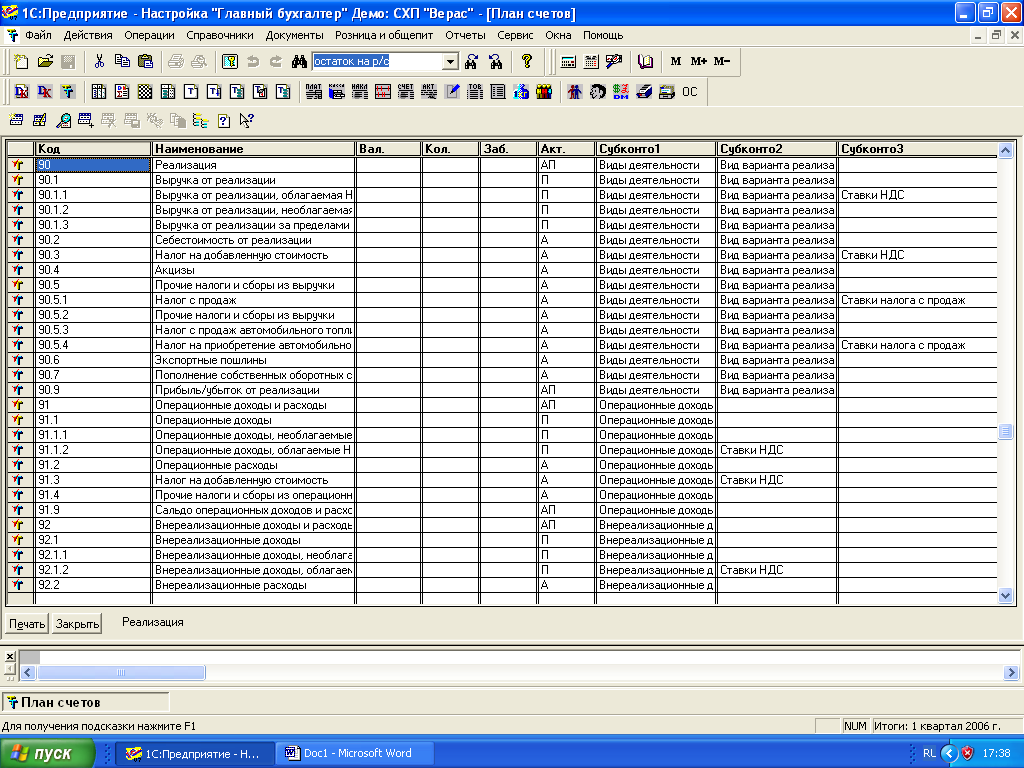The width and height of the screenshot is (1024, 768).
Task: Click the Open file folder icon
Action: [45, 61]
